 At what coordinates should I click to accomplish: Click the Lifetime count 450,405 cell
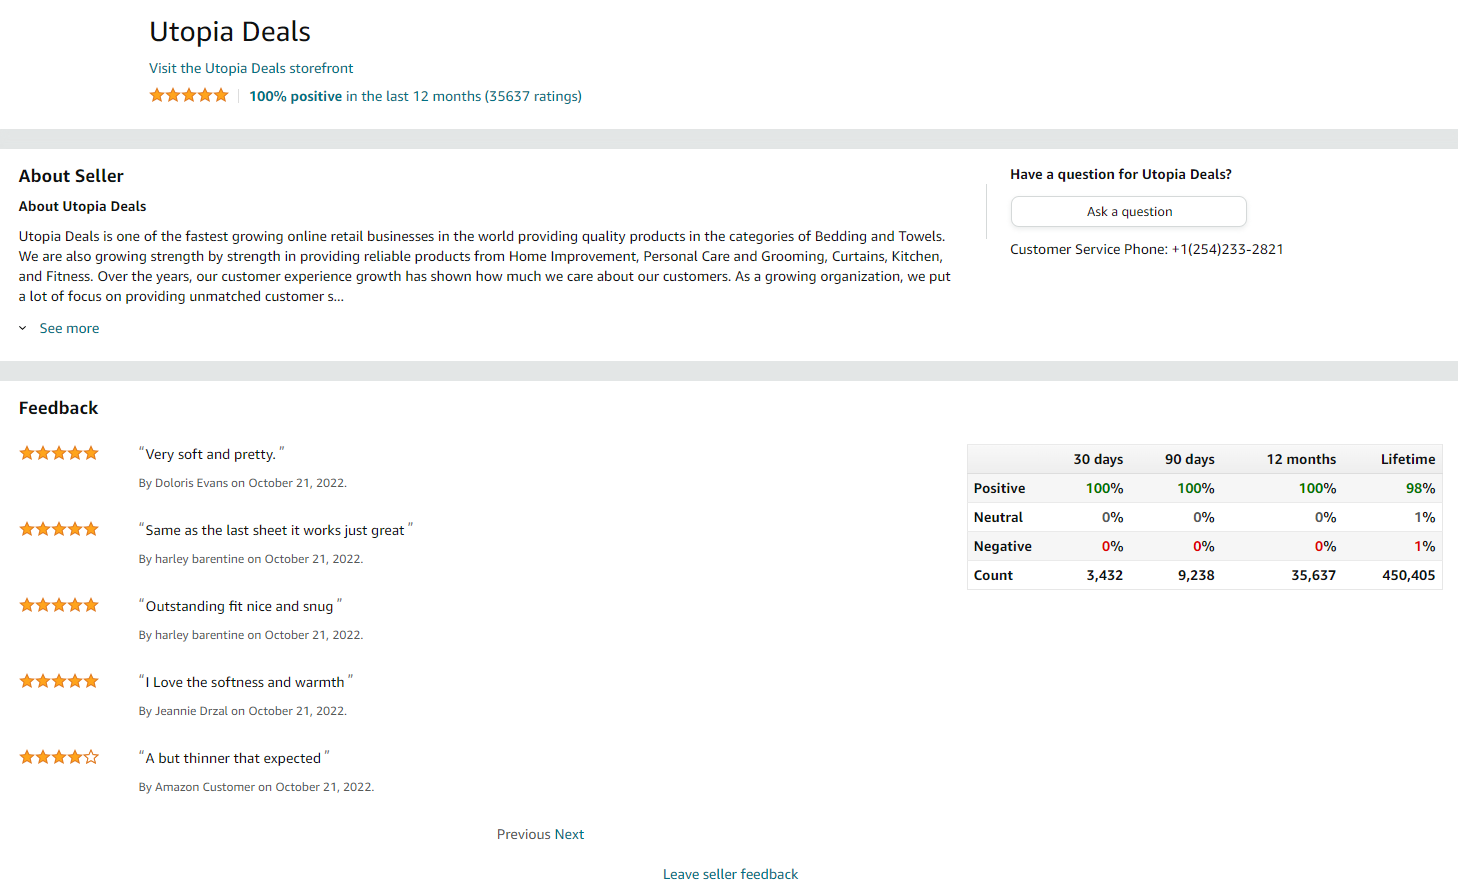pos(1408,575)
